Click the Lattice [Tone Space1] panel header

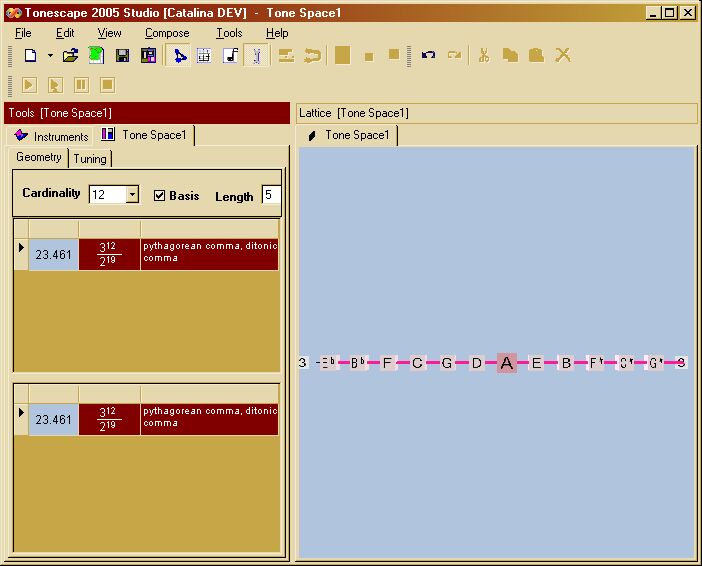(497, 113)
